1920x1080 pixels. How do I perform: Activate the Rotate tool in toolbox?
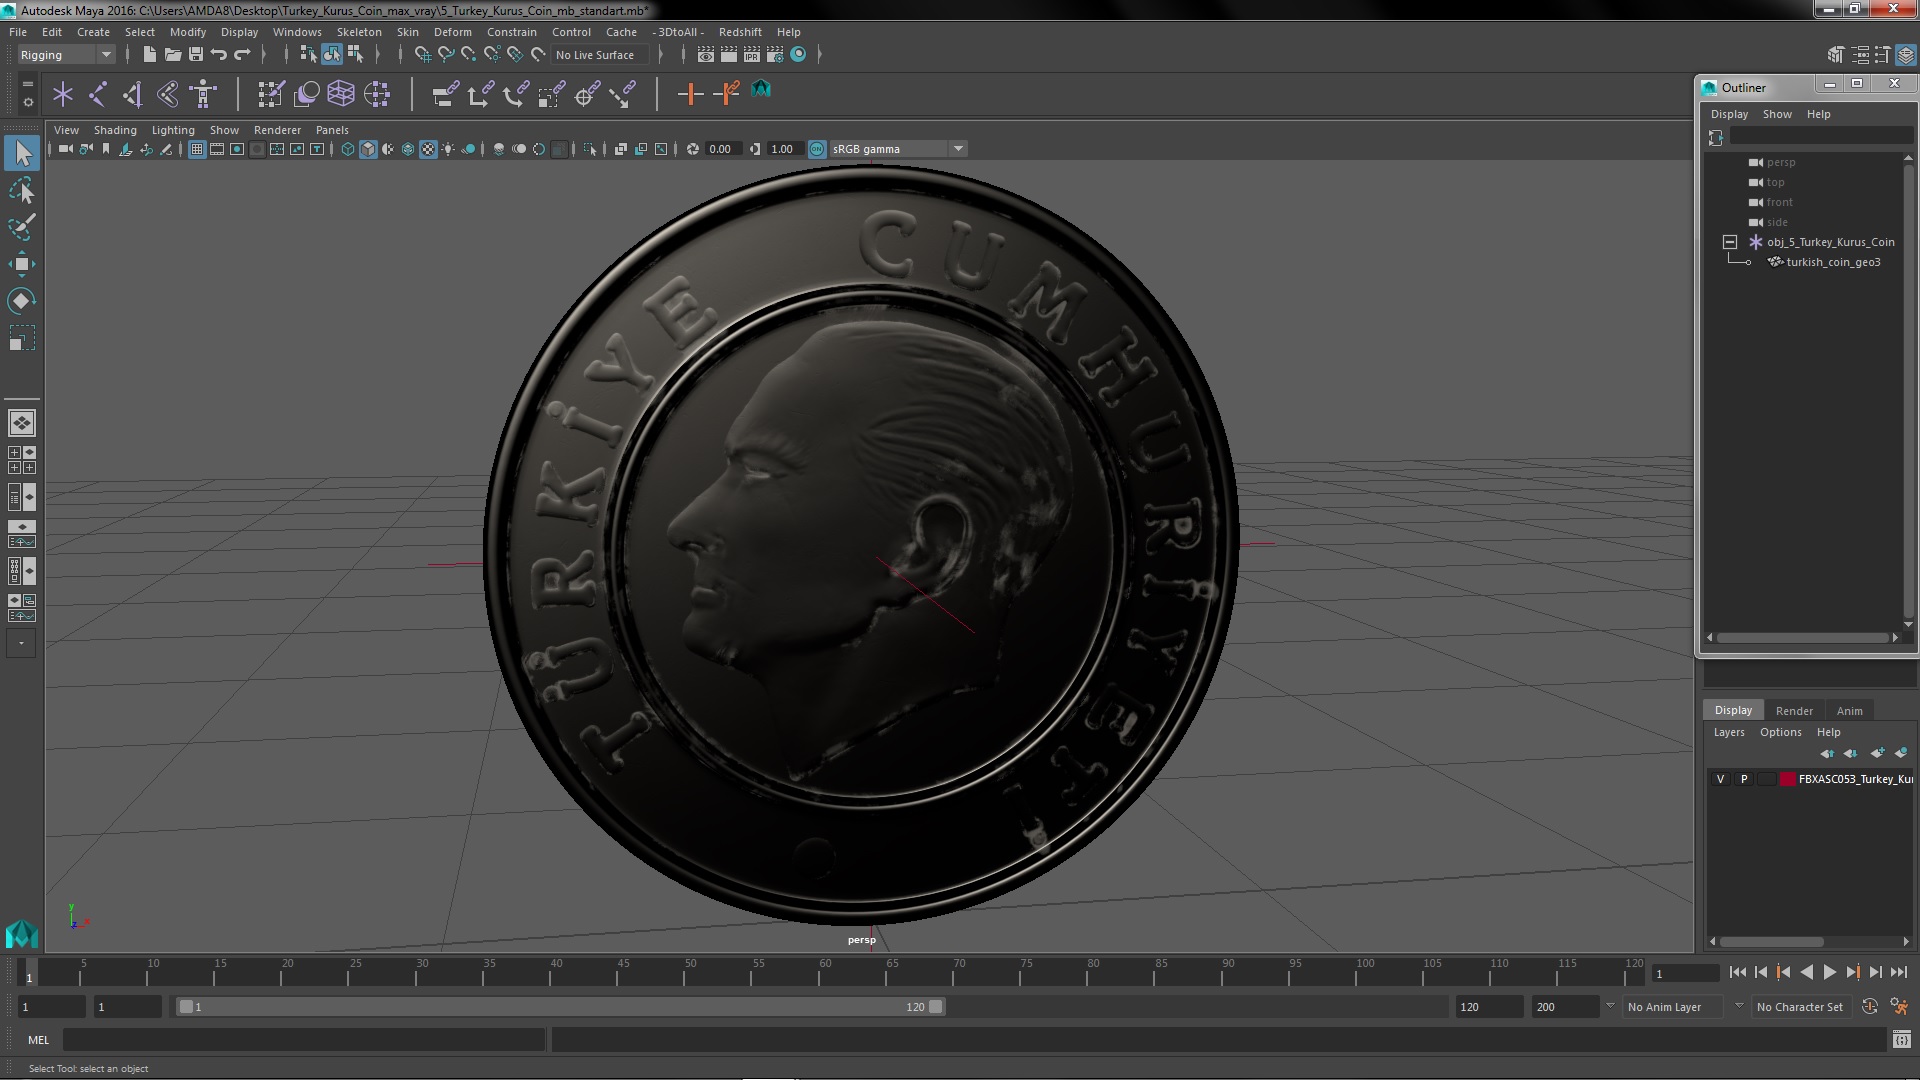click(x=22, y=301)
